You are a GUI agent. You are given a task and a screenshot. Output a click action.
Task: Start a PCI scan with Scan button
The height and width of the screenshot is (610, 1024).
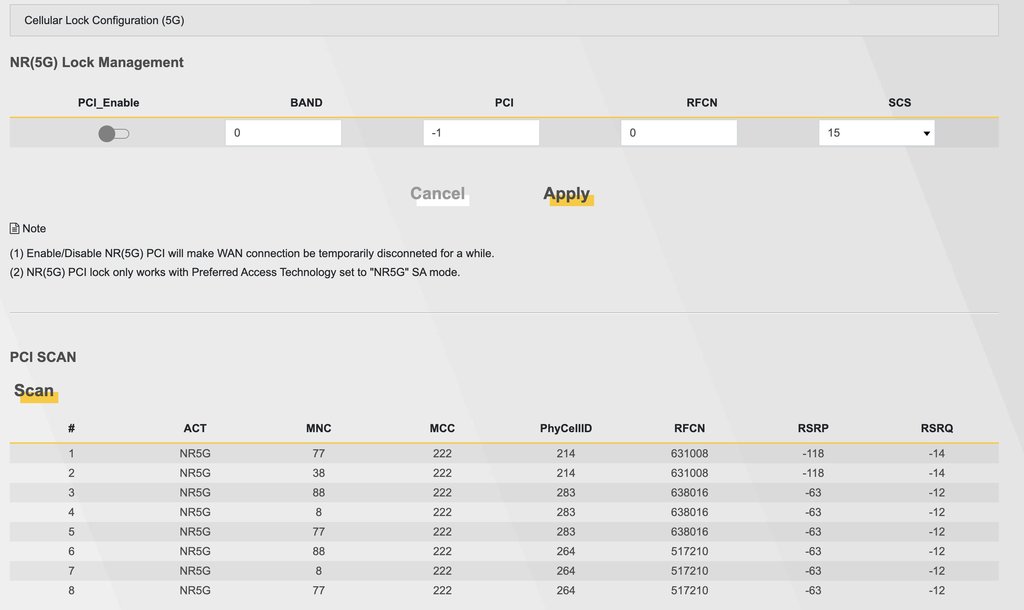[x=34, y=391]
